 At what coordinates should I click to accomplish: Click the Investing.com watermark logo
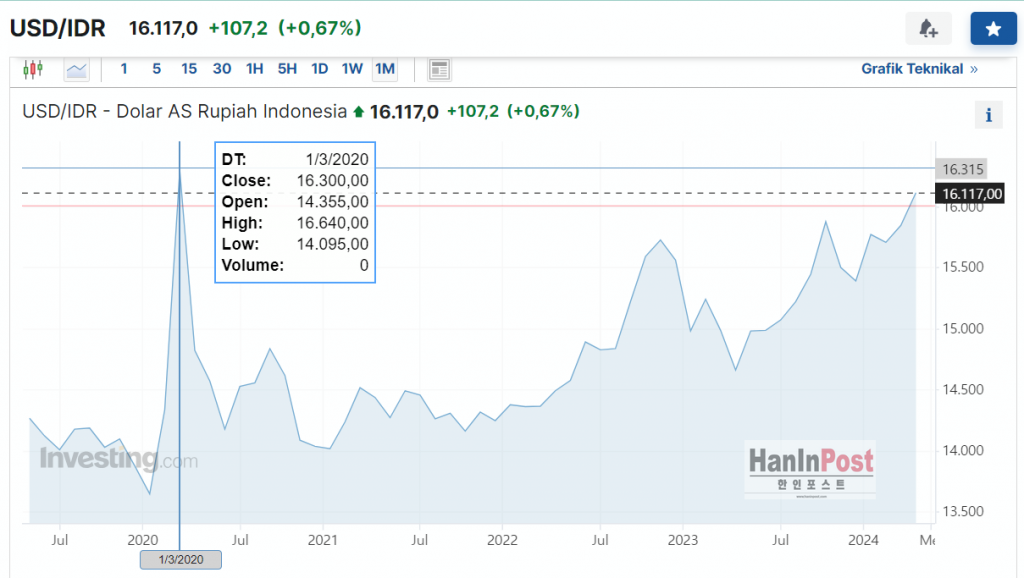[x=118, y=460]
